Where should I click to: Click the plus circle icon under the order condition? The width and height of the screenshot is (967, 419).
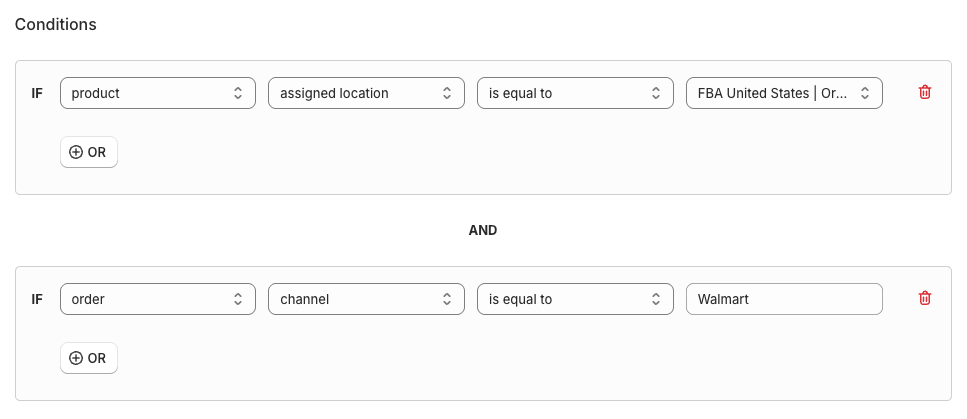(76, 358)
